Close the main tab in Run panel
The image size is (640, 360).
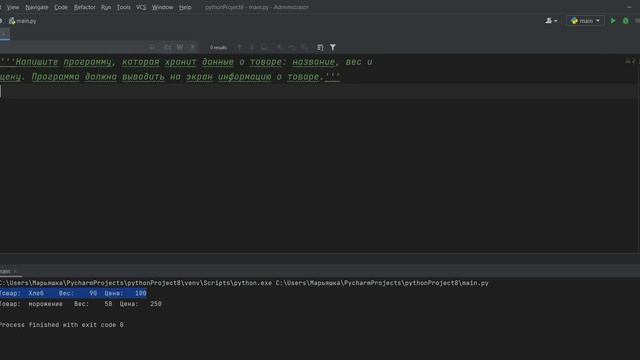click(16, 271)
